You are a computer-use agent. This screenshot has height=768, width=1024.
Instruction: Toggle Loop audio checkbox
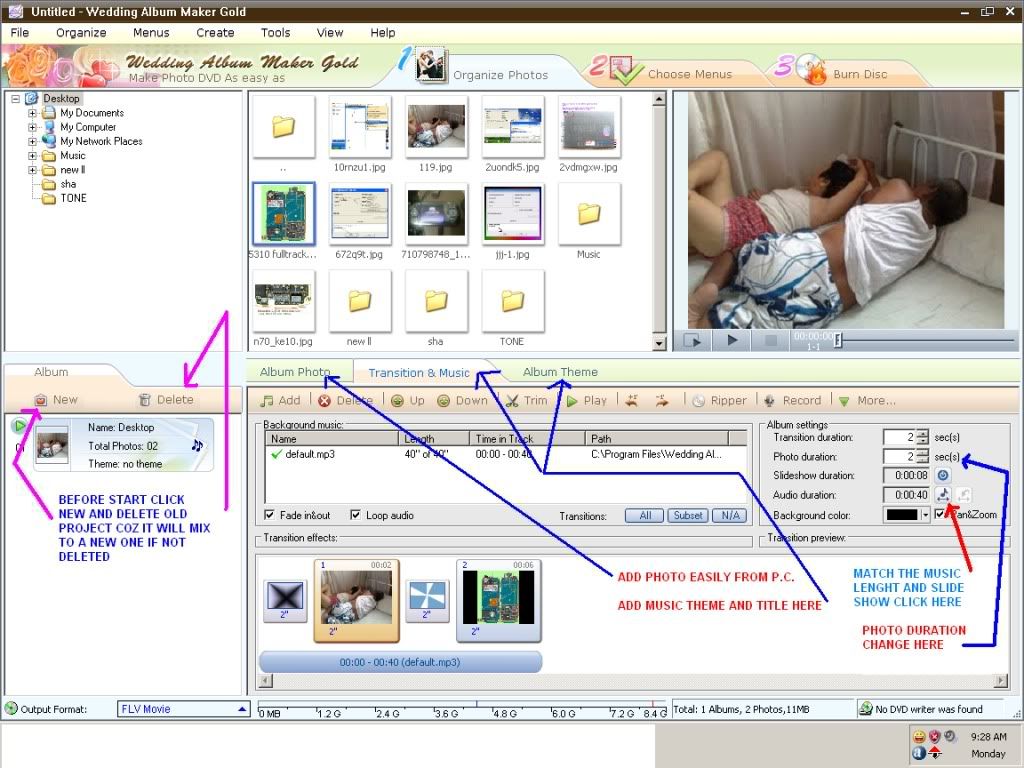coord(355,515)
